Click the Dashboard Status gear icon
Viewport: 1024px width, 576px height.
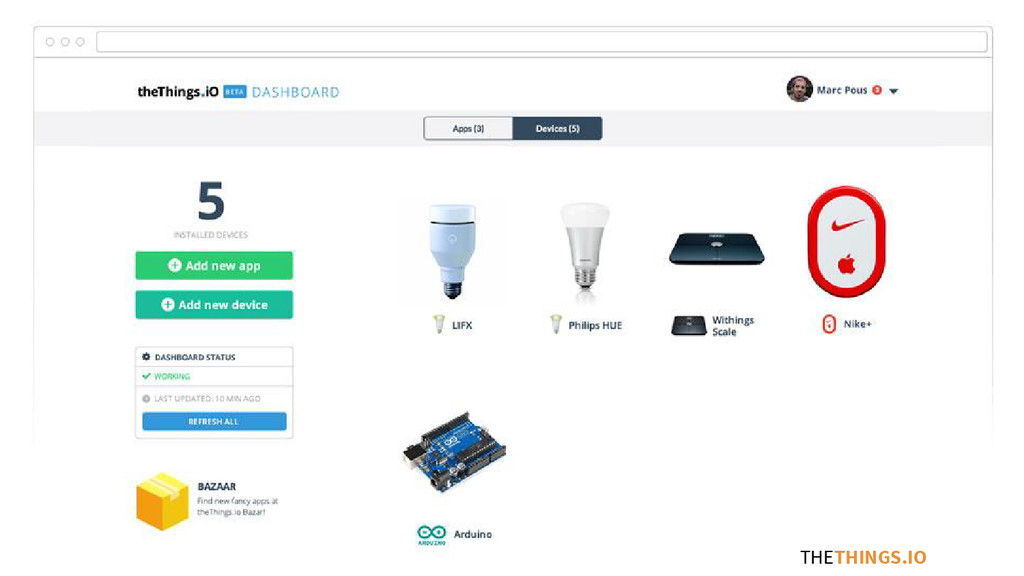point(146,357)
